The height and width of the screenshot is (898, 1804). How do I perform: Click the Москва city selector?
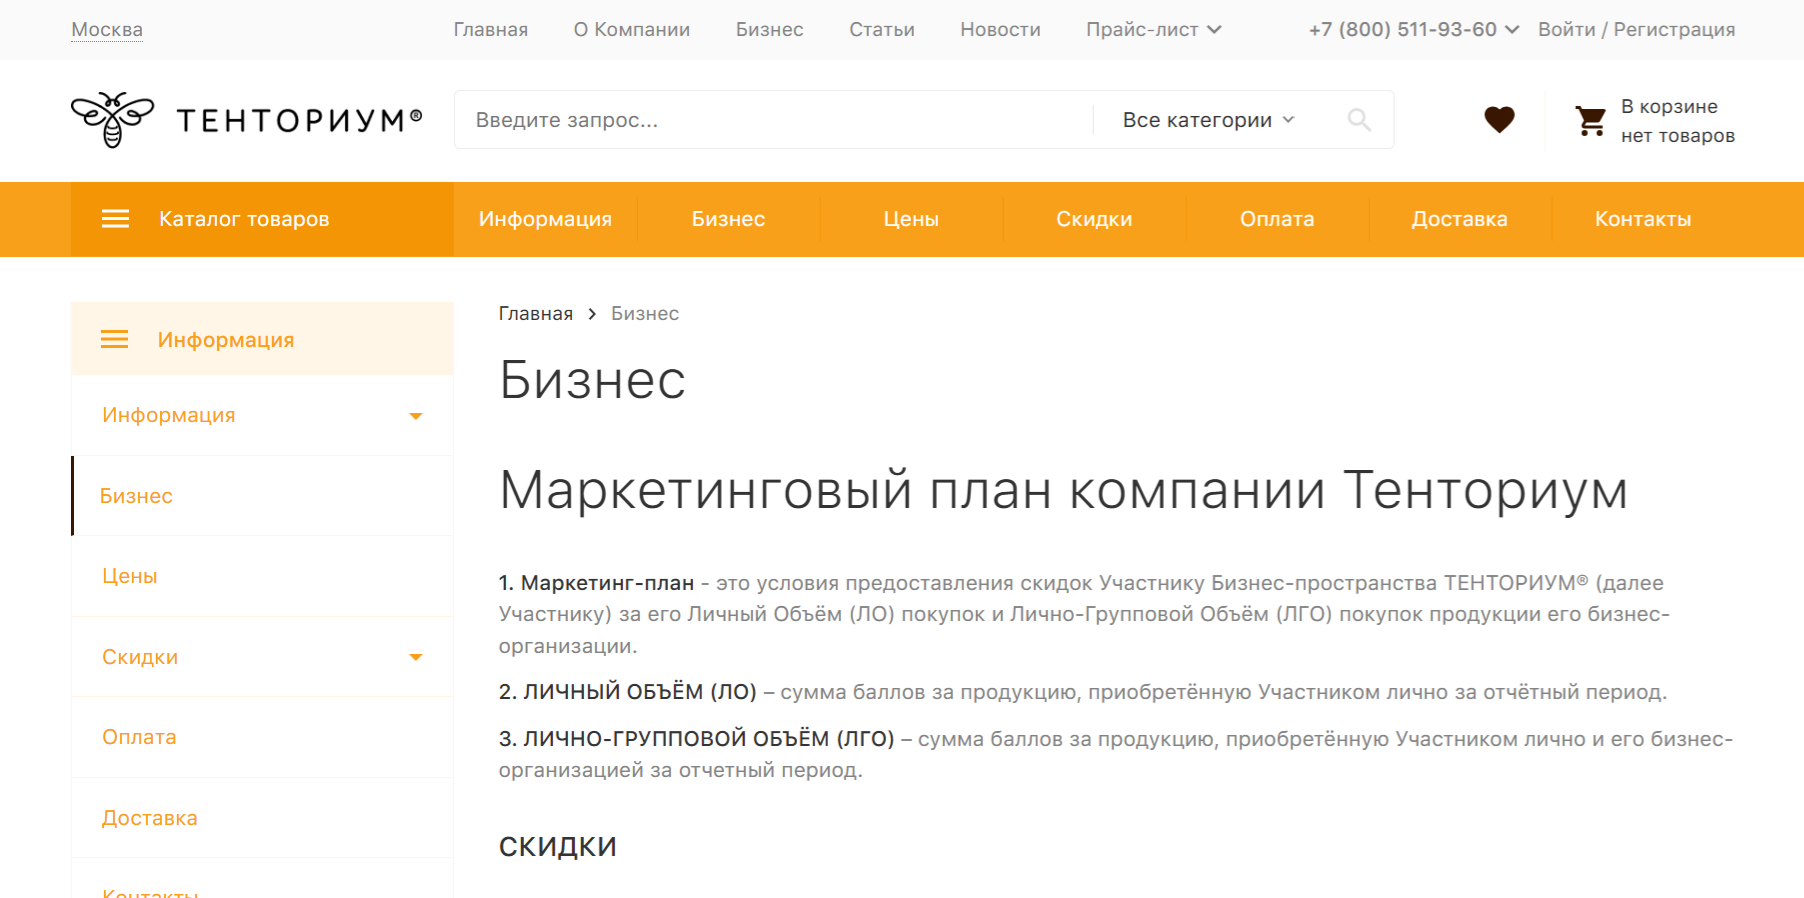click(x=107, y=30)
